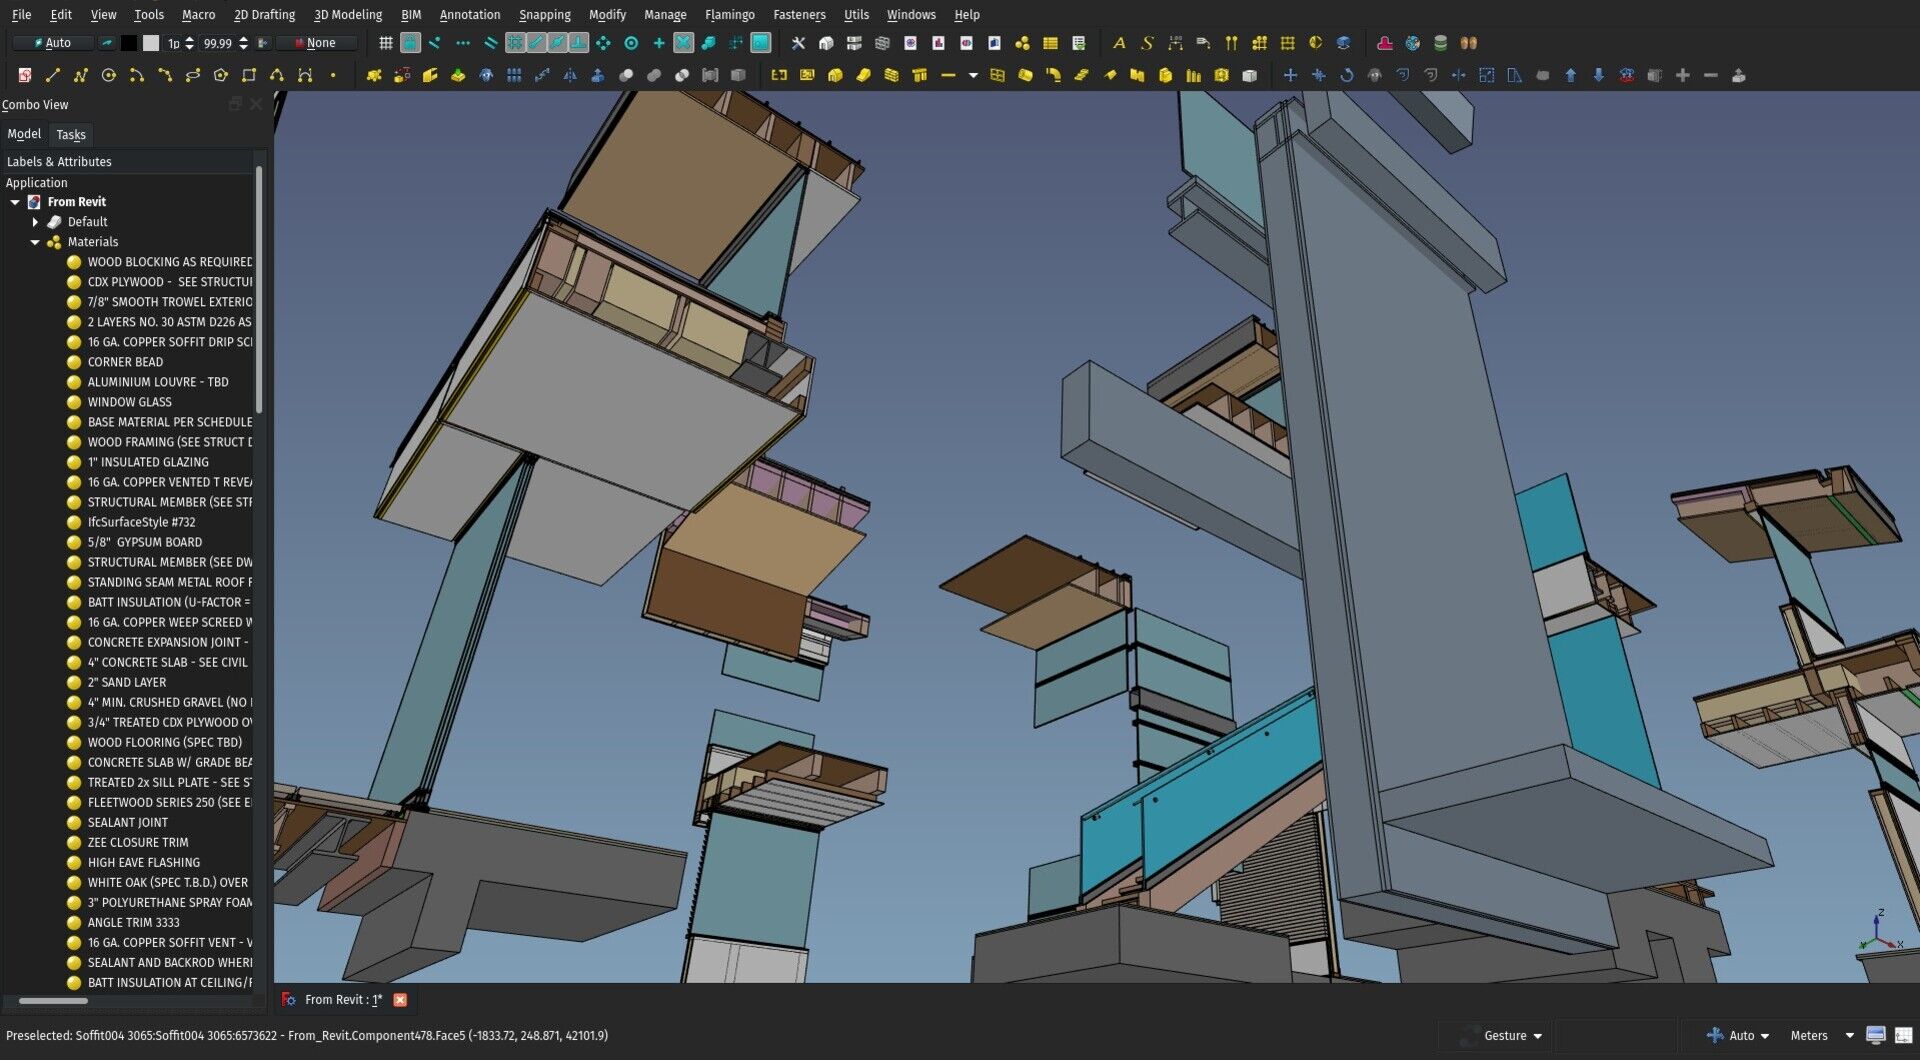Select the Draft Line tool

[x=53, y=75]
